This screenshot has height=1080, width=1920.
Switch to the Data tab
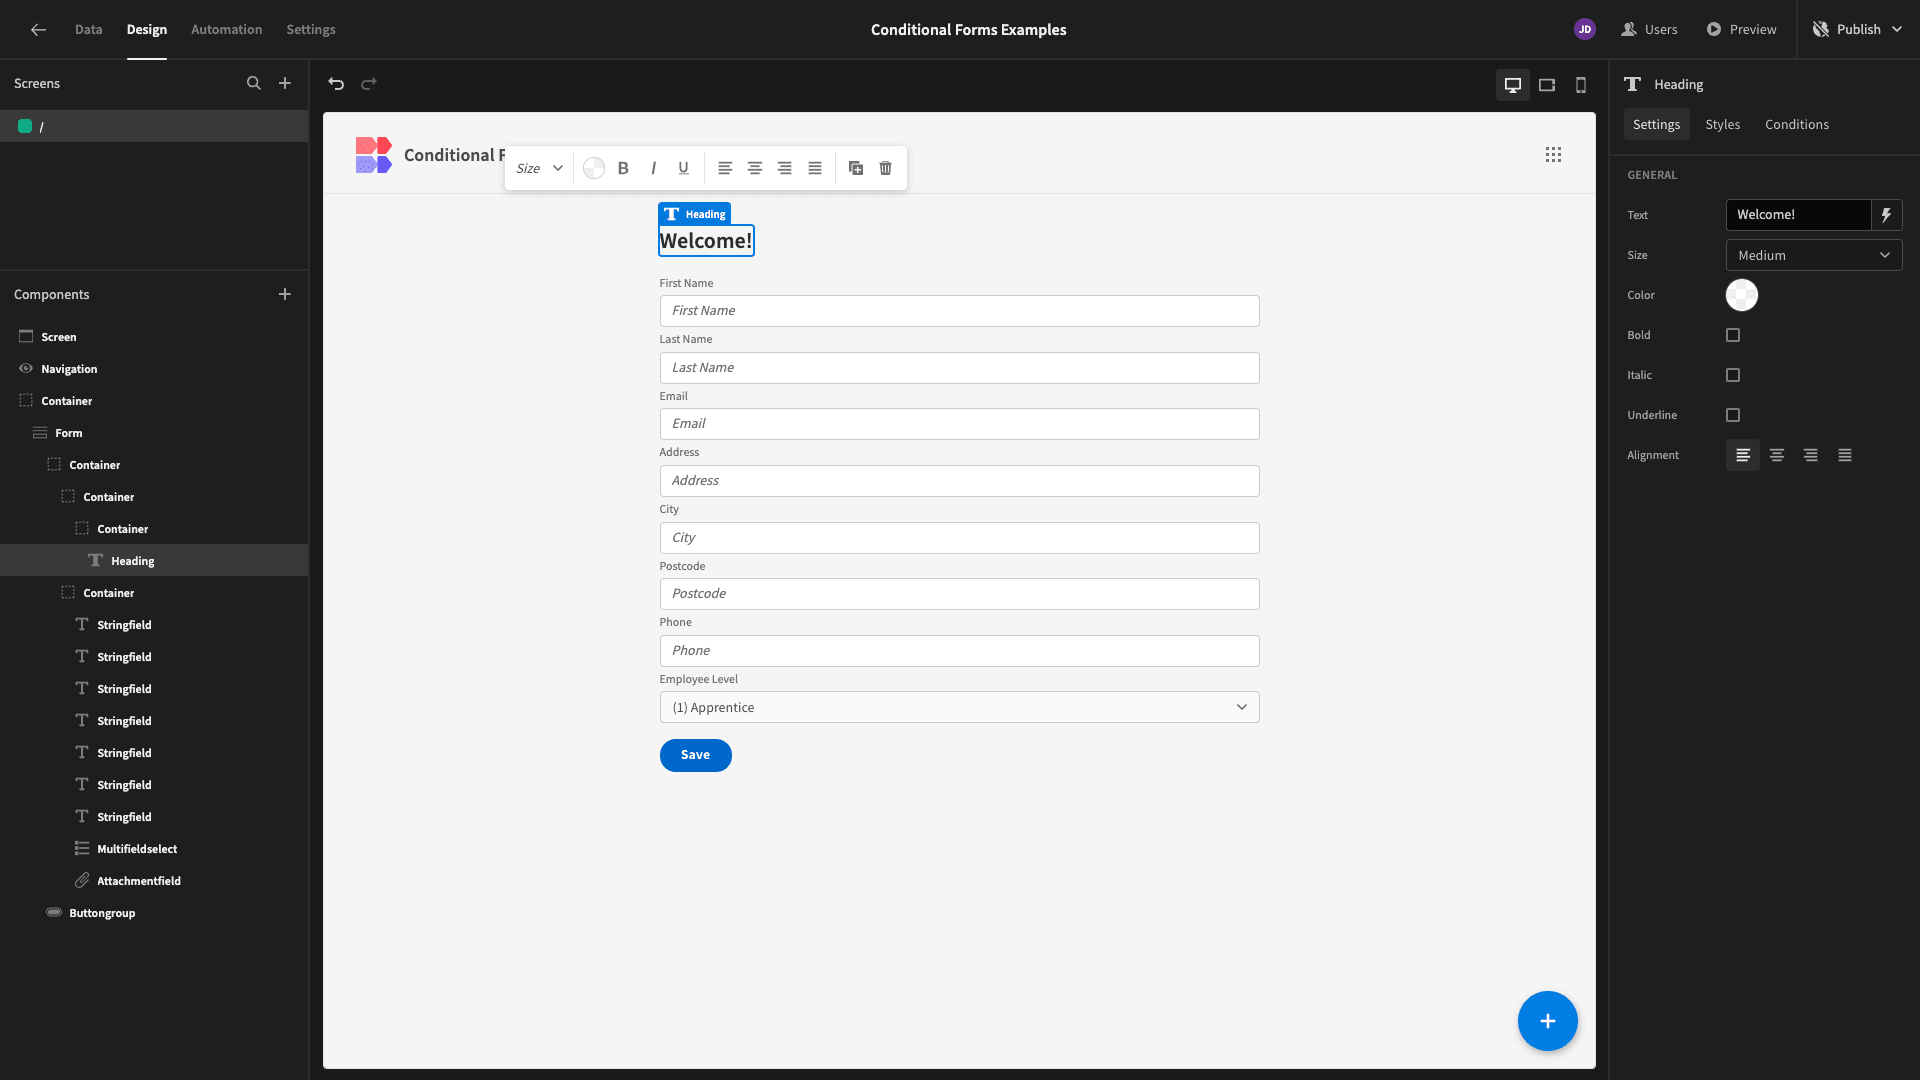point(88,30)
